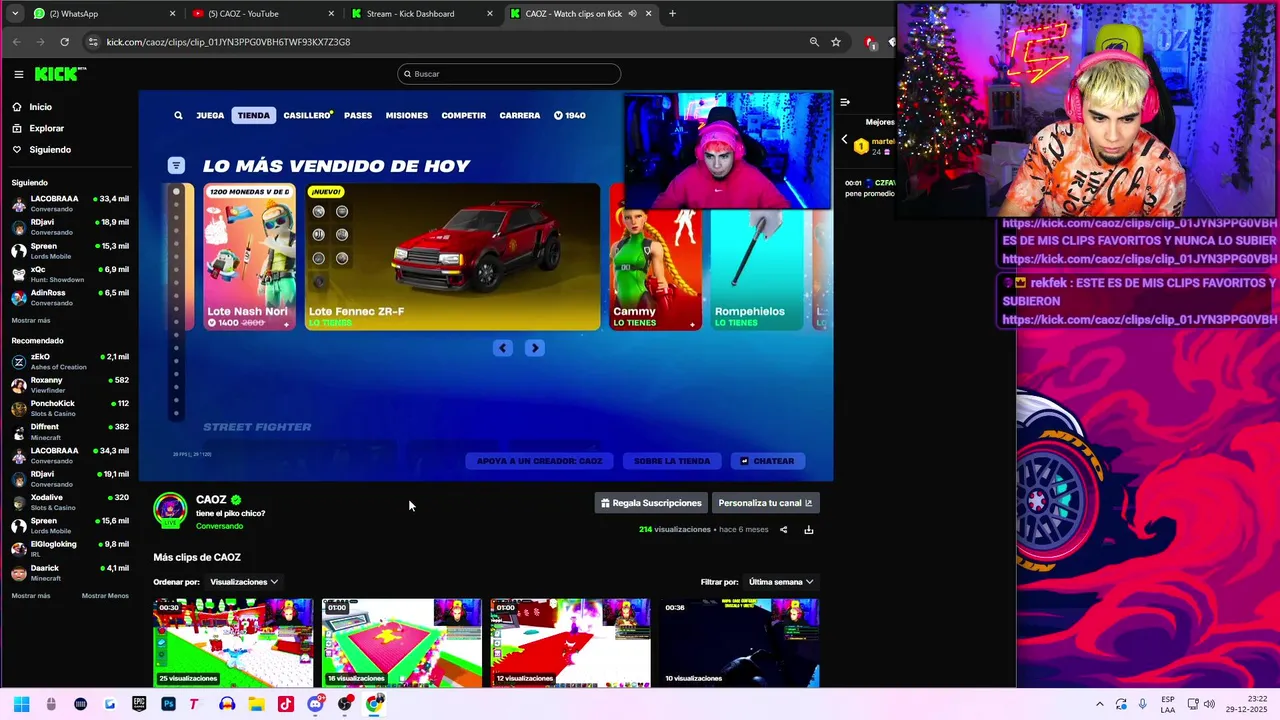Click Personaliza tu canal button
This screenshot has width=1280, height=720.
765,503
